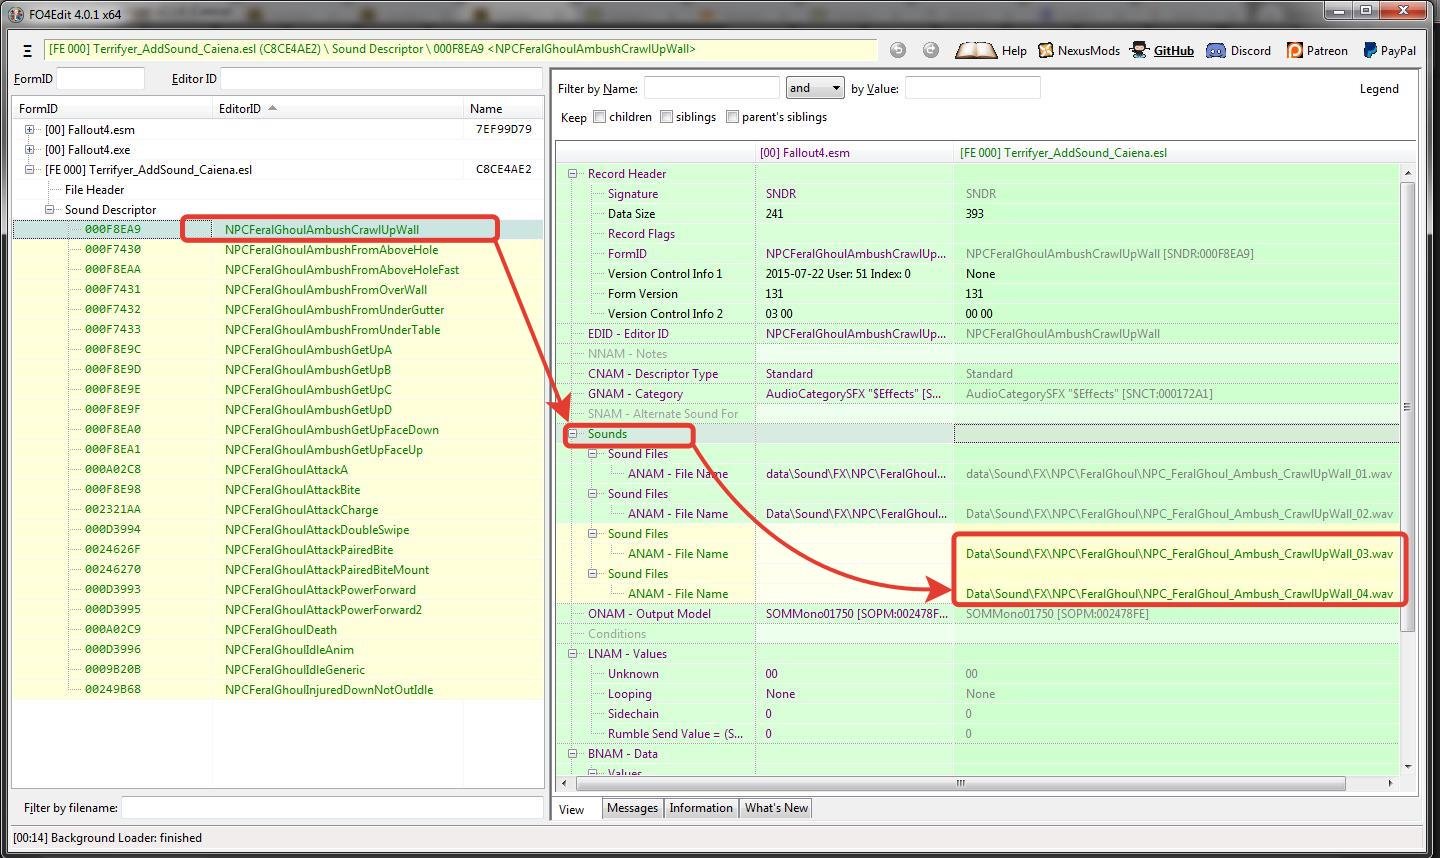Open Help book icon

coord(975,50)
